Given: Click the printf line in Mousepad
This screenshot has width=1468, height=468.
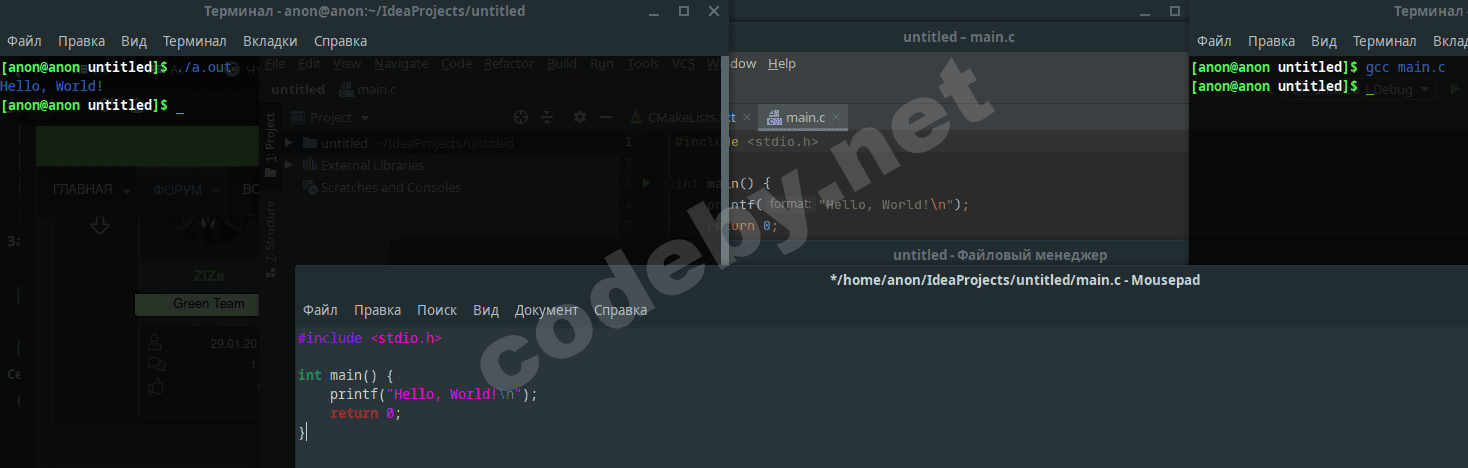Looking at the screenshot, I should point(434,394).
